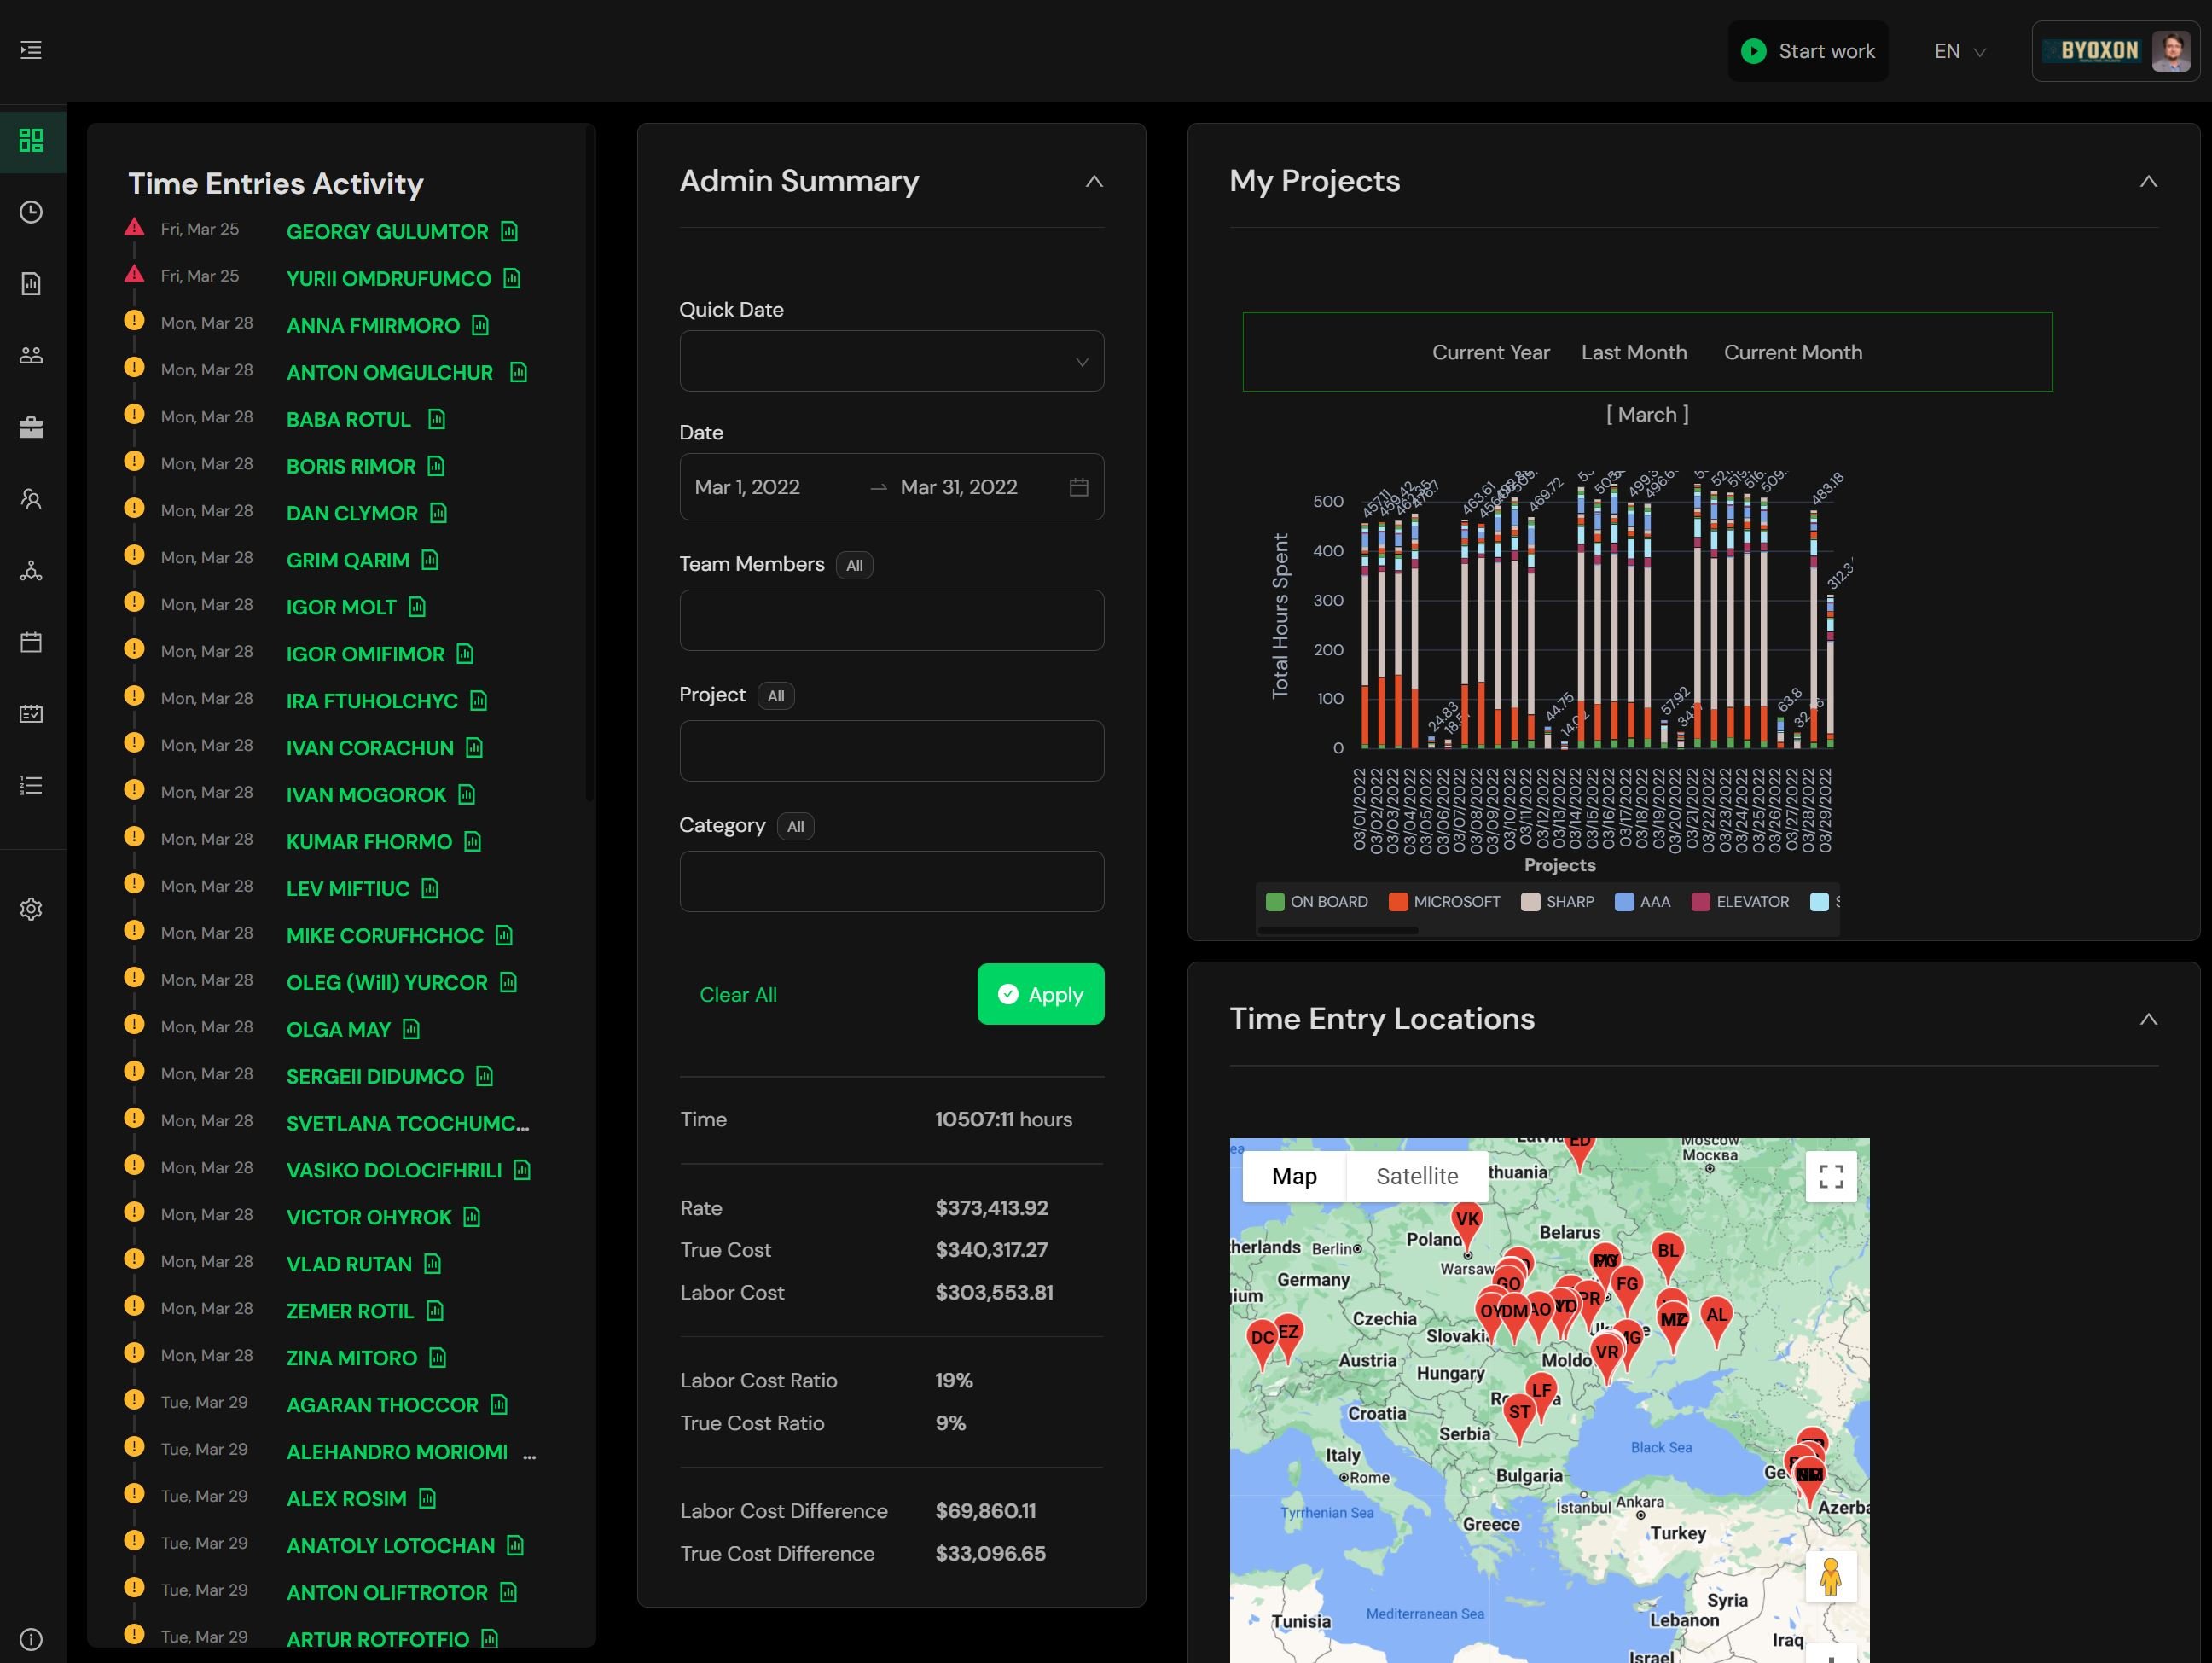Click the hamburger menu collapse icon

(x=31, y=50)
